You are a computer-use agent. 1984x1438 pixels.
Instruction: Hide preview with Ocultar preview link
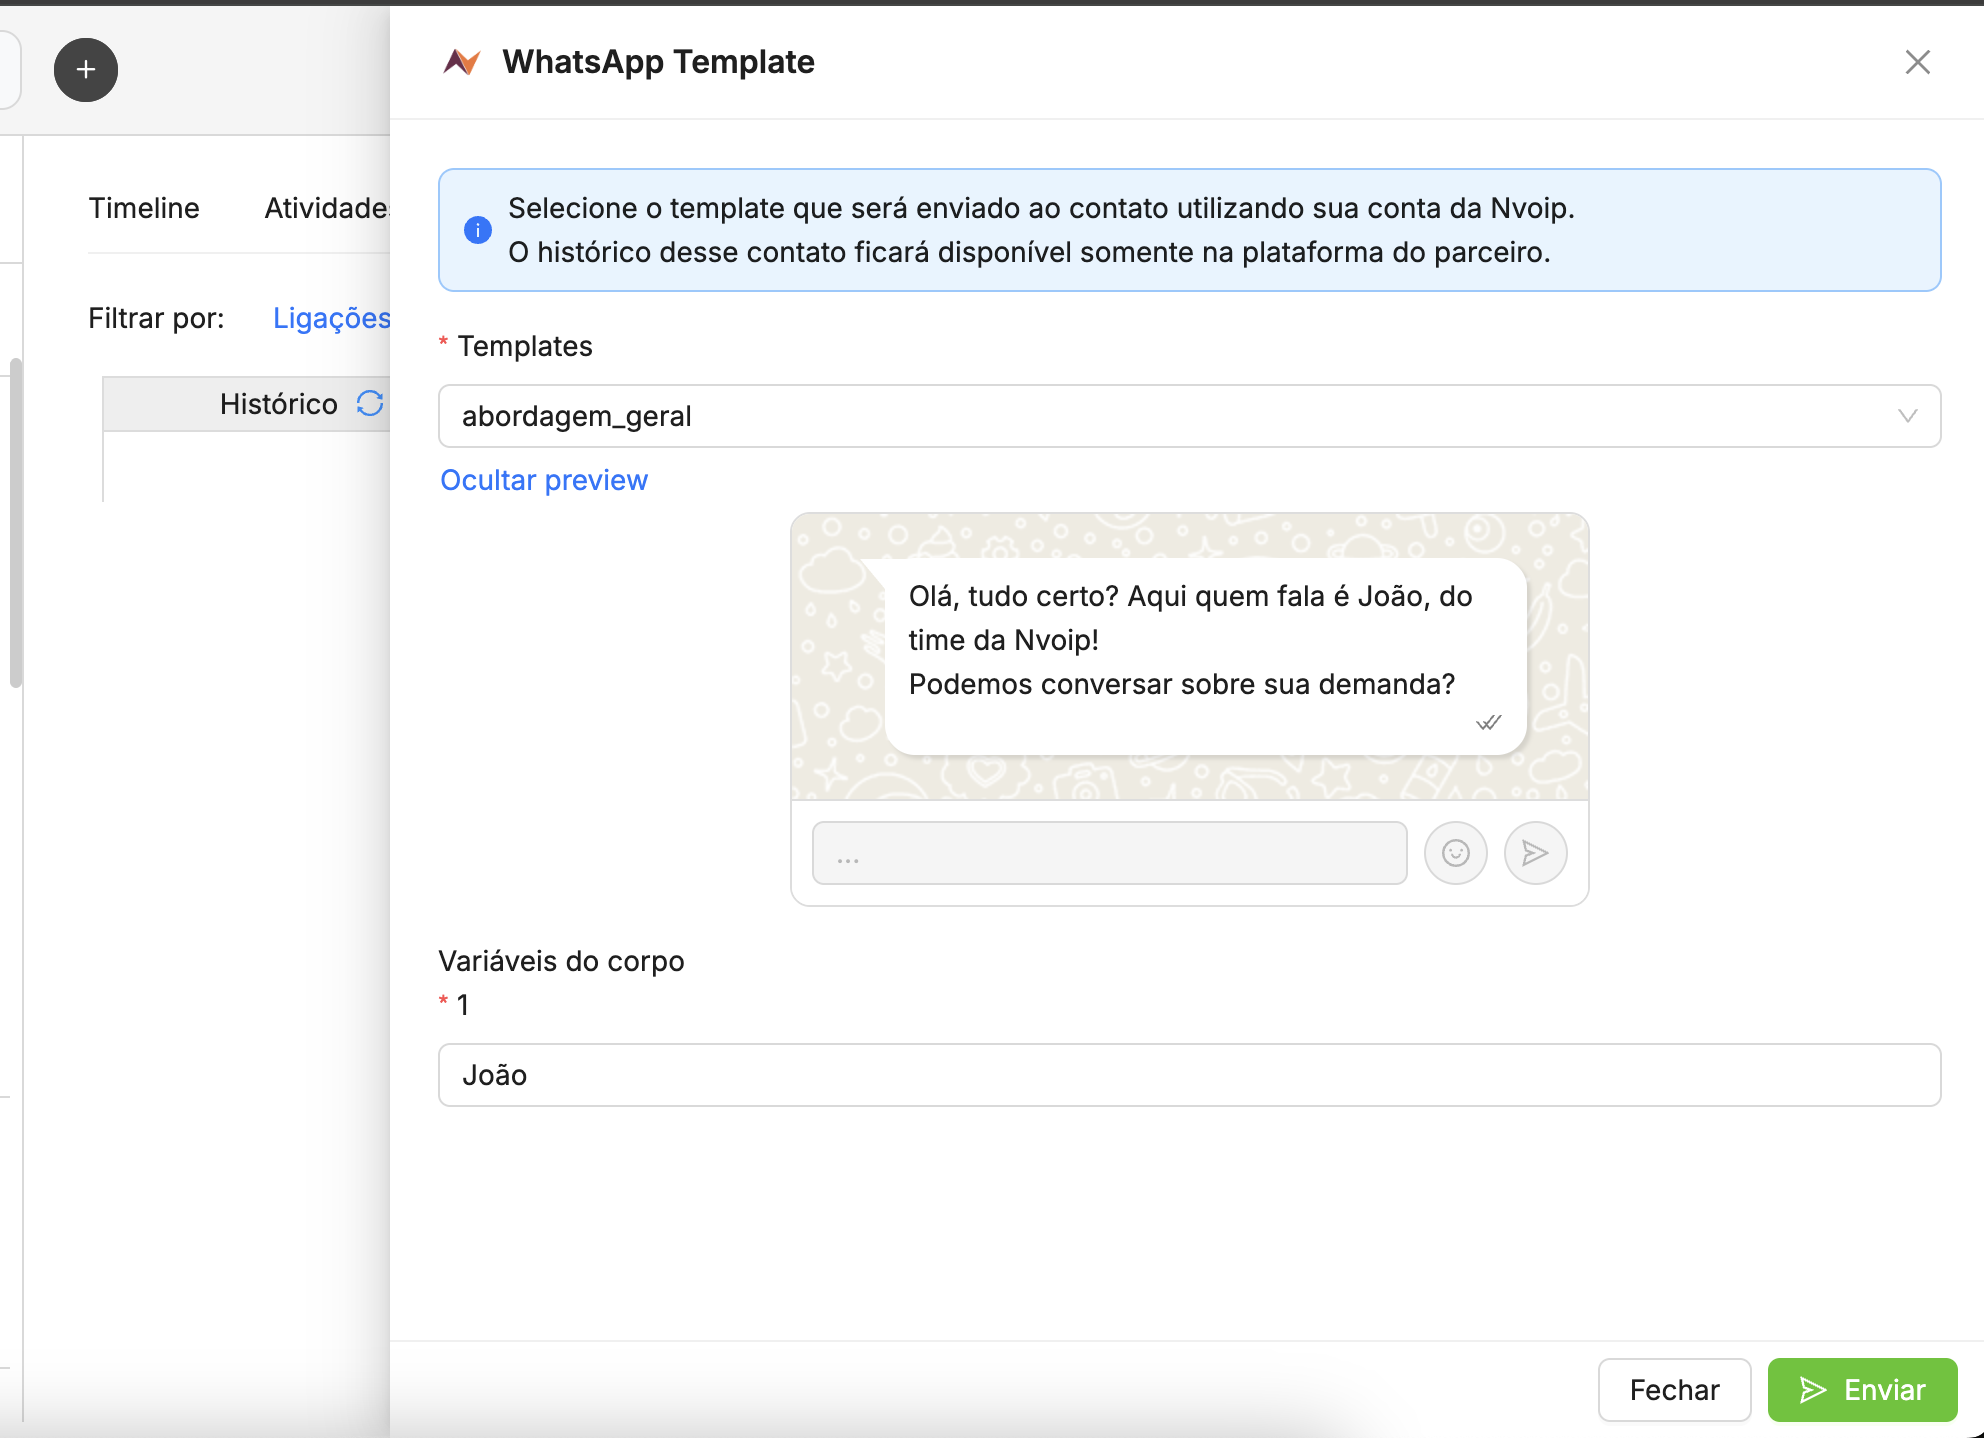544,480
